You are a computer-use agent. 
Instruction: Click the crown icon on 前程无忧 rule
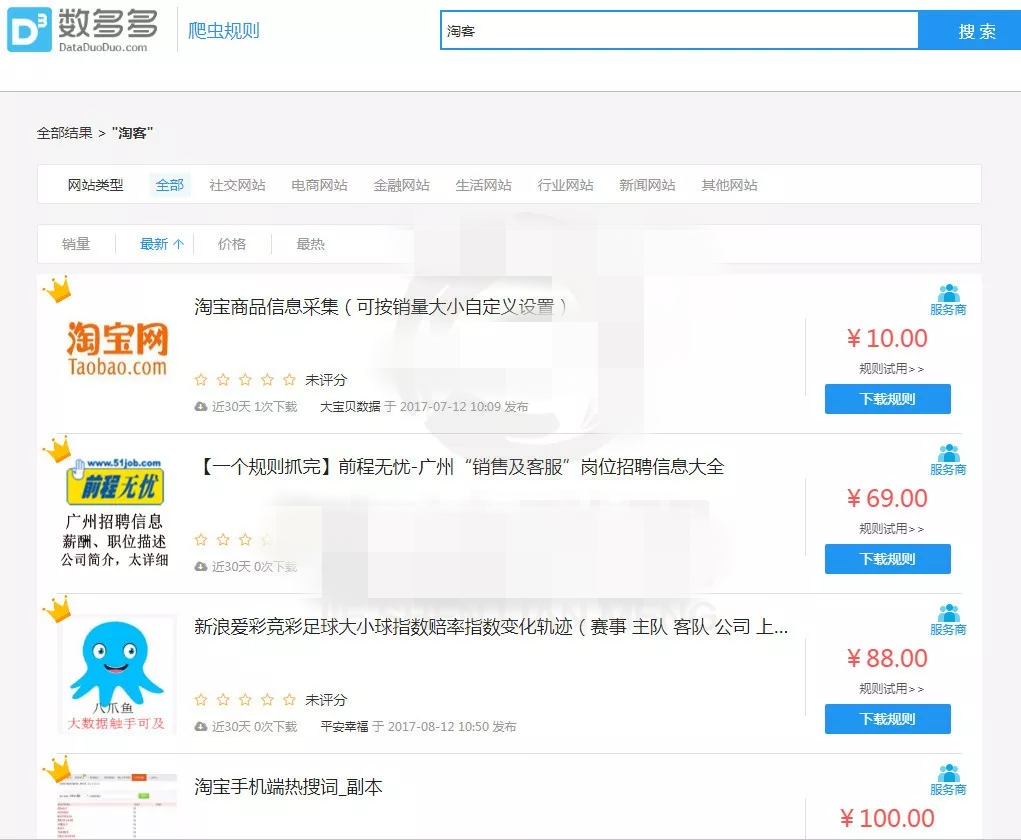(57, 449)
